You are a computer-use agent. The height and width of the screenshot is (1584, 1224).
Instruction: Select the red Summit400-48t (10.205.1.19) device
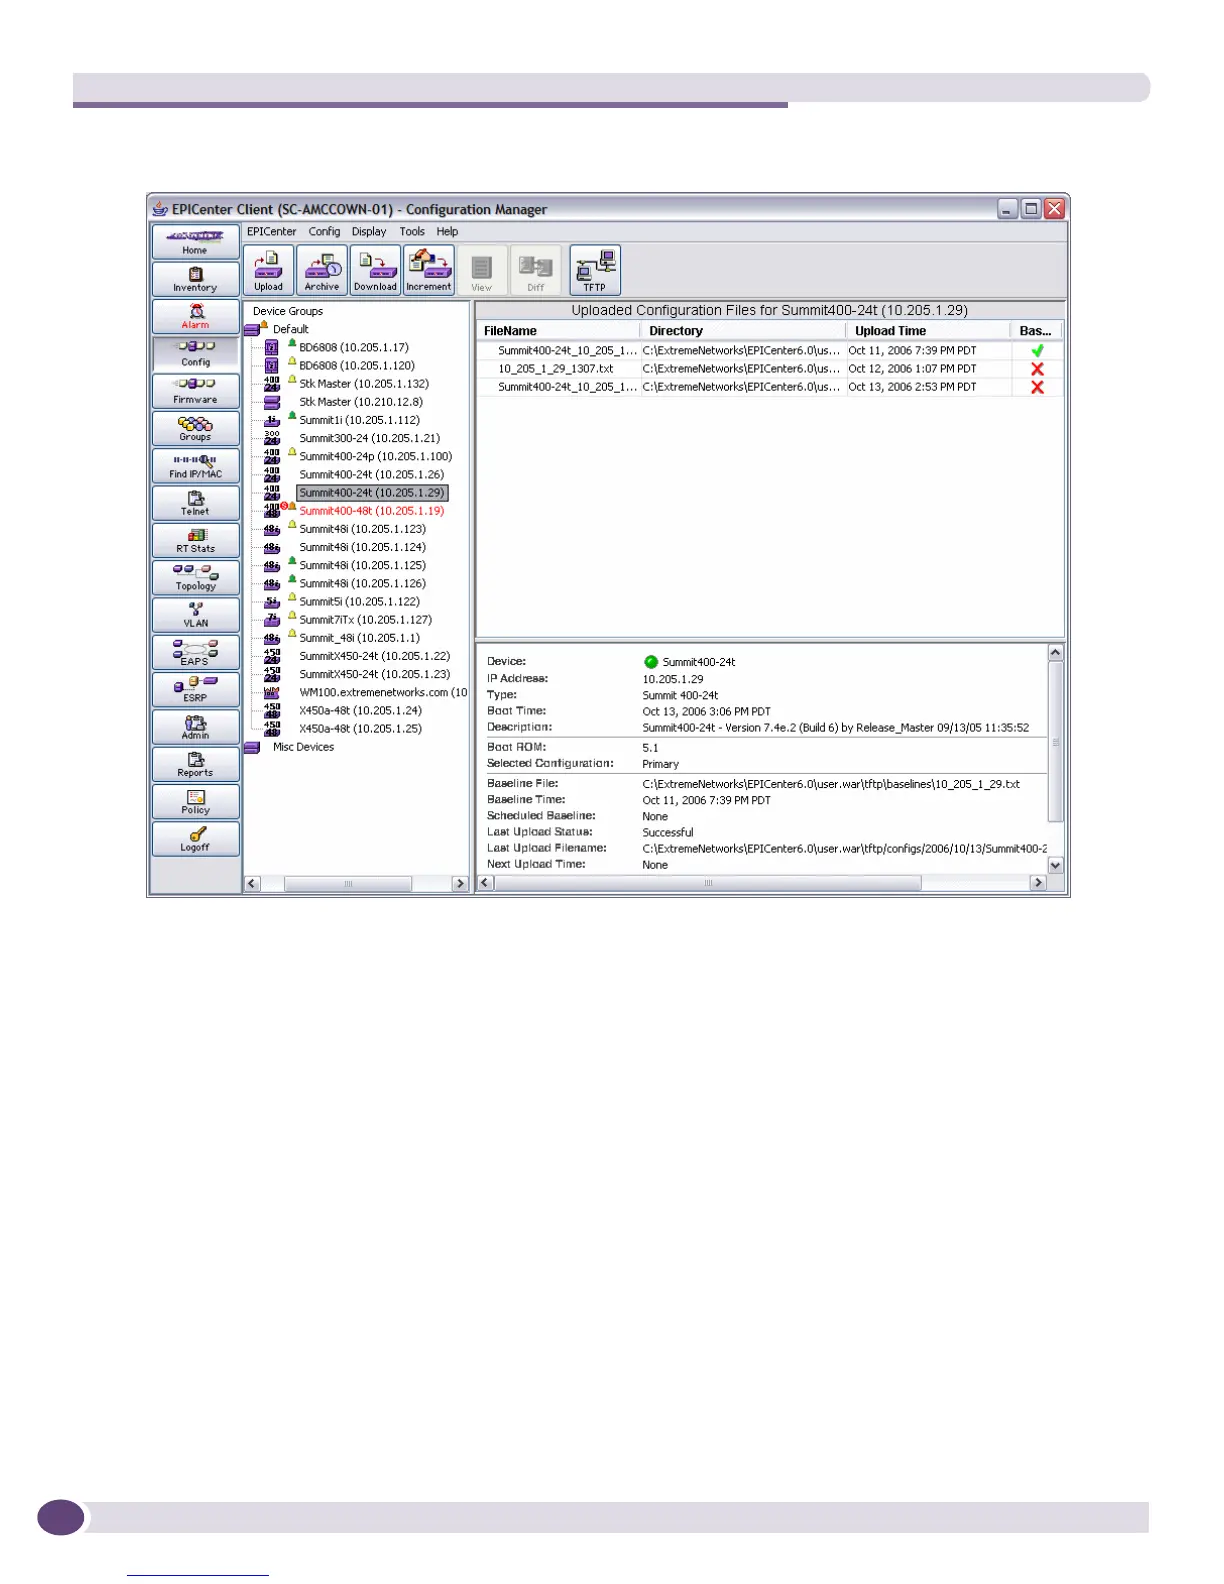coord(372,511)
